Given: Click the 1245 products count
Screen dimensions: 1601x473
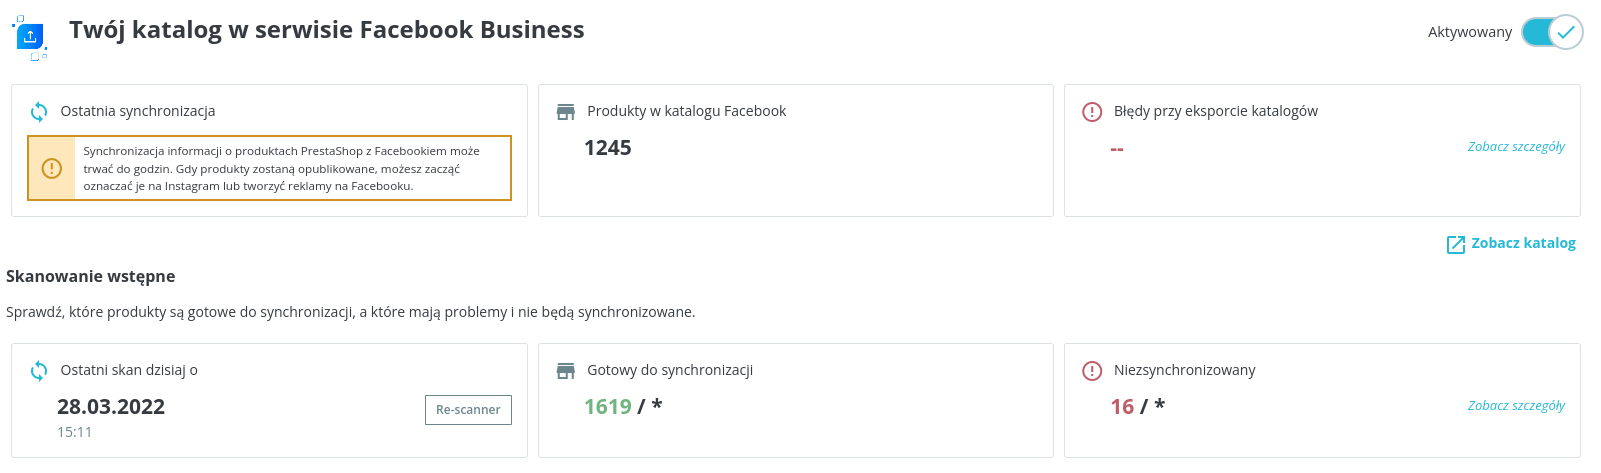Looking at the screenshot, I should tap(608, 148).
